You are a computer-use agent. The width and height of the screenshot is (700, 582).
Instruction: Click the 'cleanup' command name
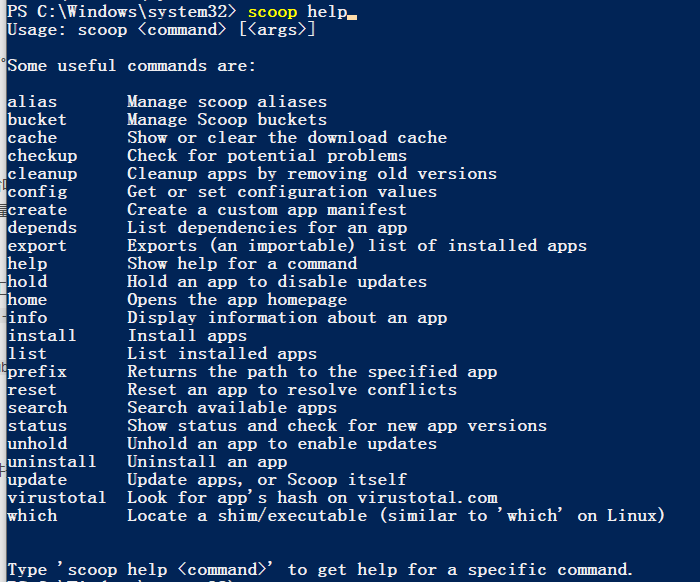pyautogui.click(x=42, y=174)
